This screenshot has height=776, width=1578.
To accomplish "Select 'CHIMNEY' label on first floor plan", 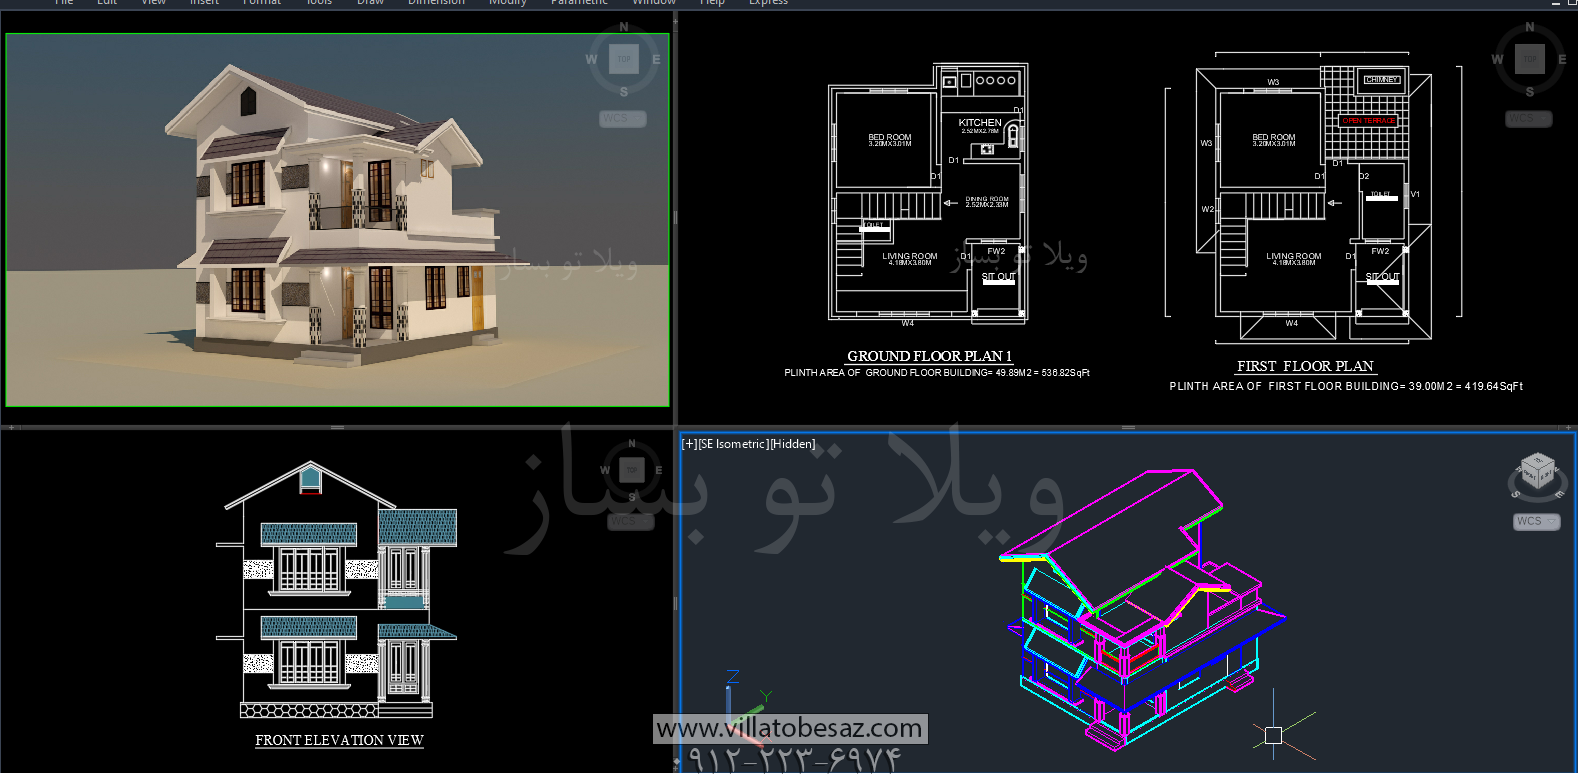I will (x=1382, y=79).
